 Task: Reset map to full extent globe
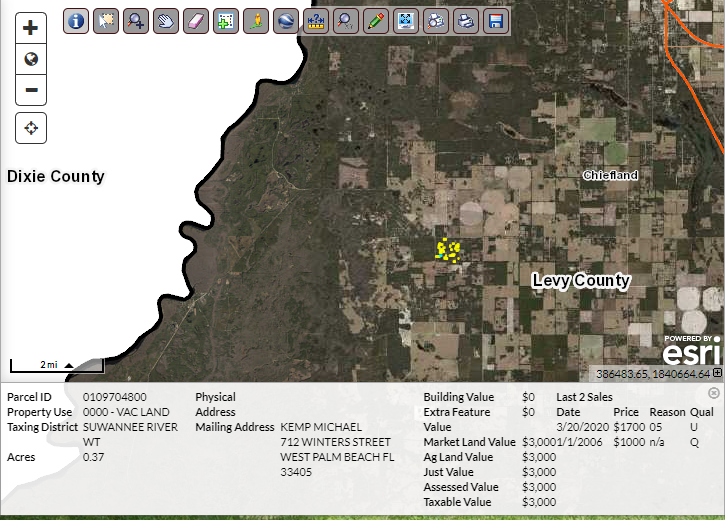coord(31,59)
